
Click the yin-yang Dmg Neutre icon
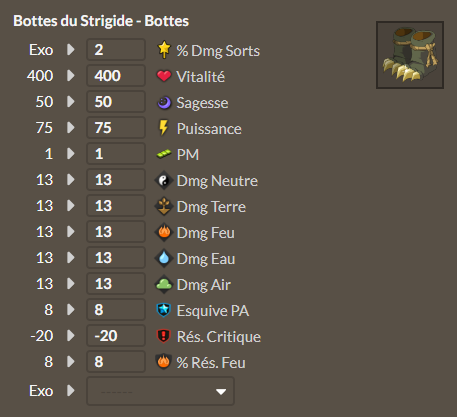164,180
